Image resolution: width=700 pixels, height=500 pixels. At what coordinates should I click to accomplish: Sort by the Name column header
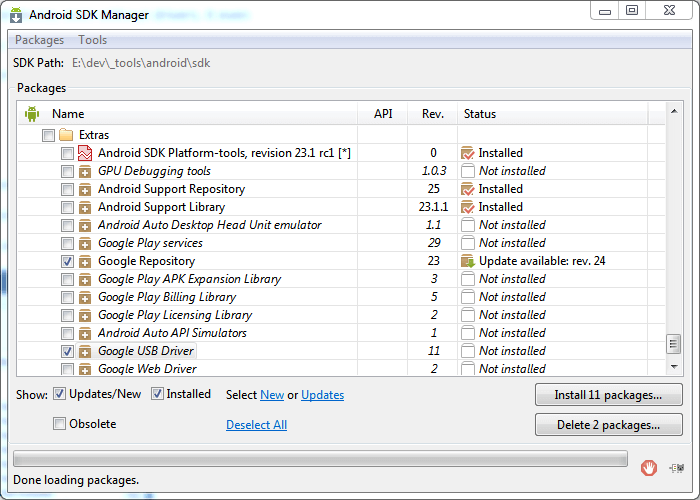[188, 114]
